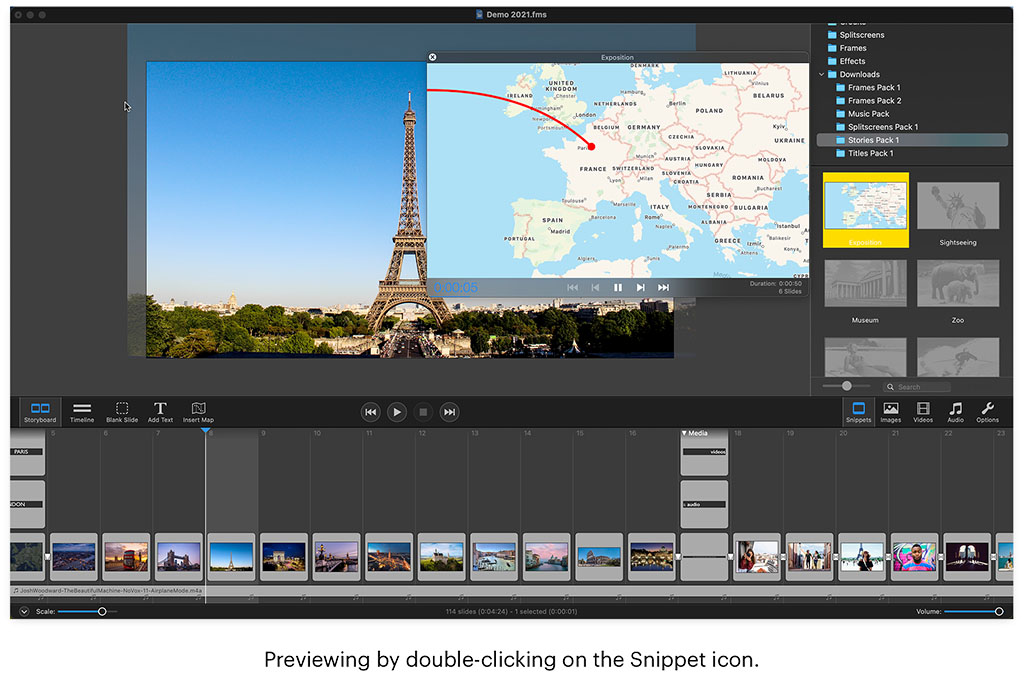The width and height of the screenshot is (1024, 681).
Task: Switch to Timeline view
Action: pyautogui.click(x=82, y=412)
